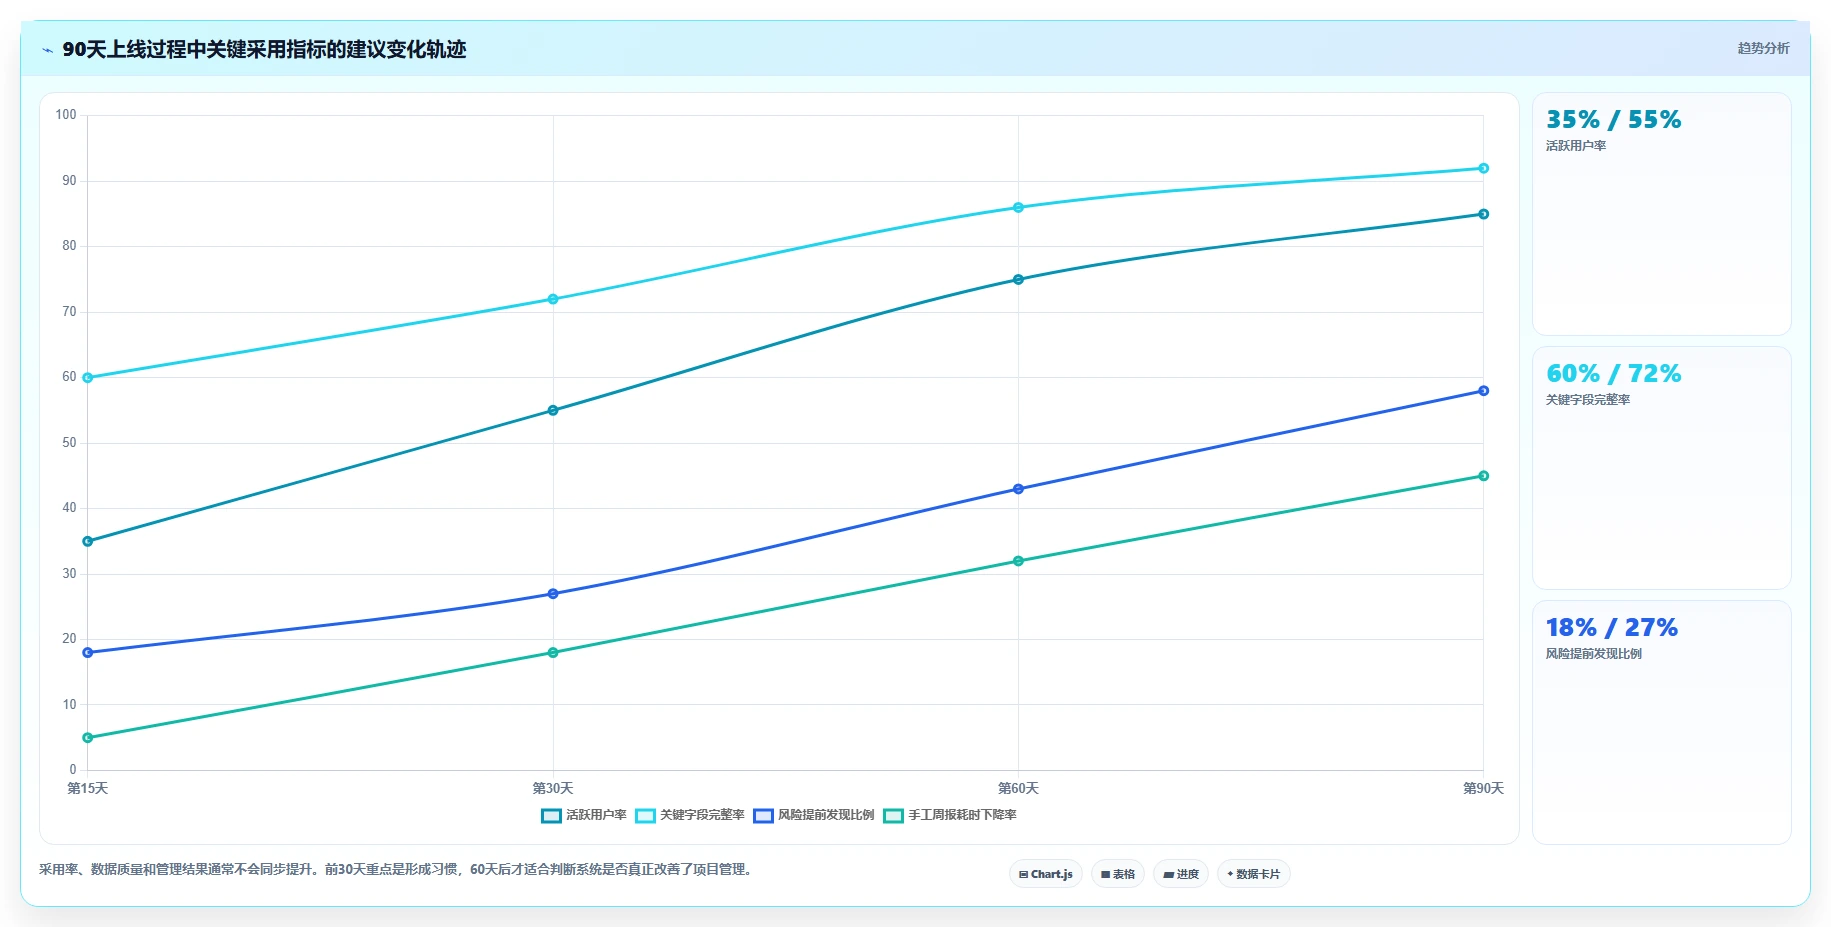
Task: Click the 活跃用户率 point at 第30天 (55)
Action: click(553, 410)
